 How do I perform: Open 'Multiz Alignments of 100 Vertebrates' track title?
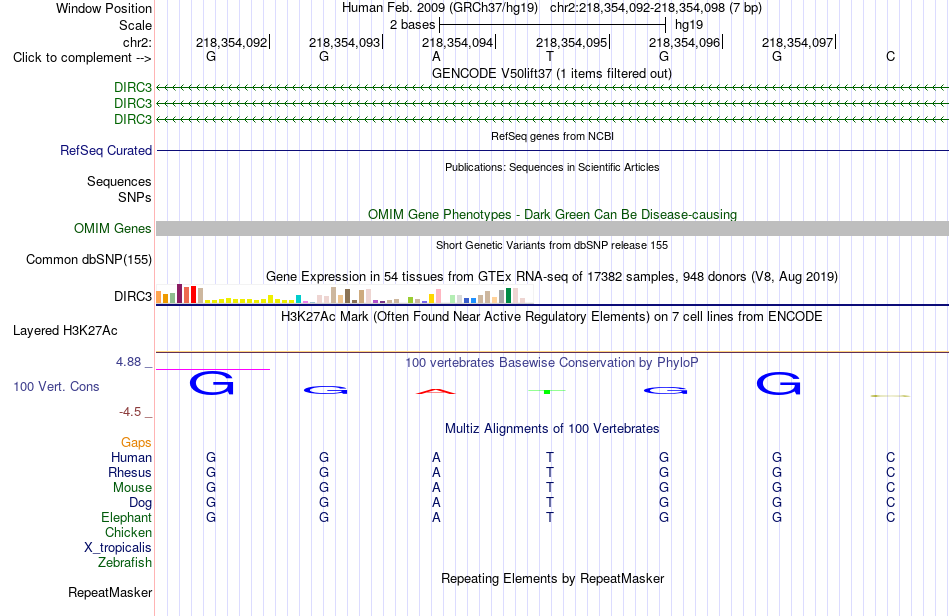click(x=552, y=429)
